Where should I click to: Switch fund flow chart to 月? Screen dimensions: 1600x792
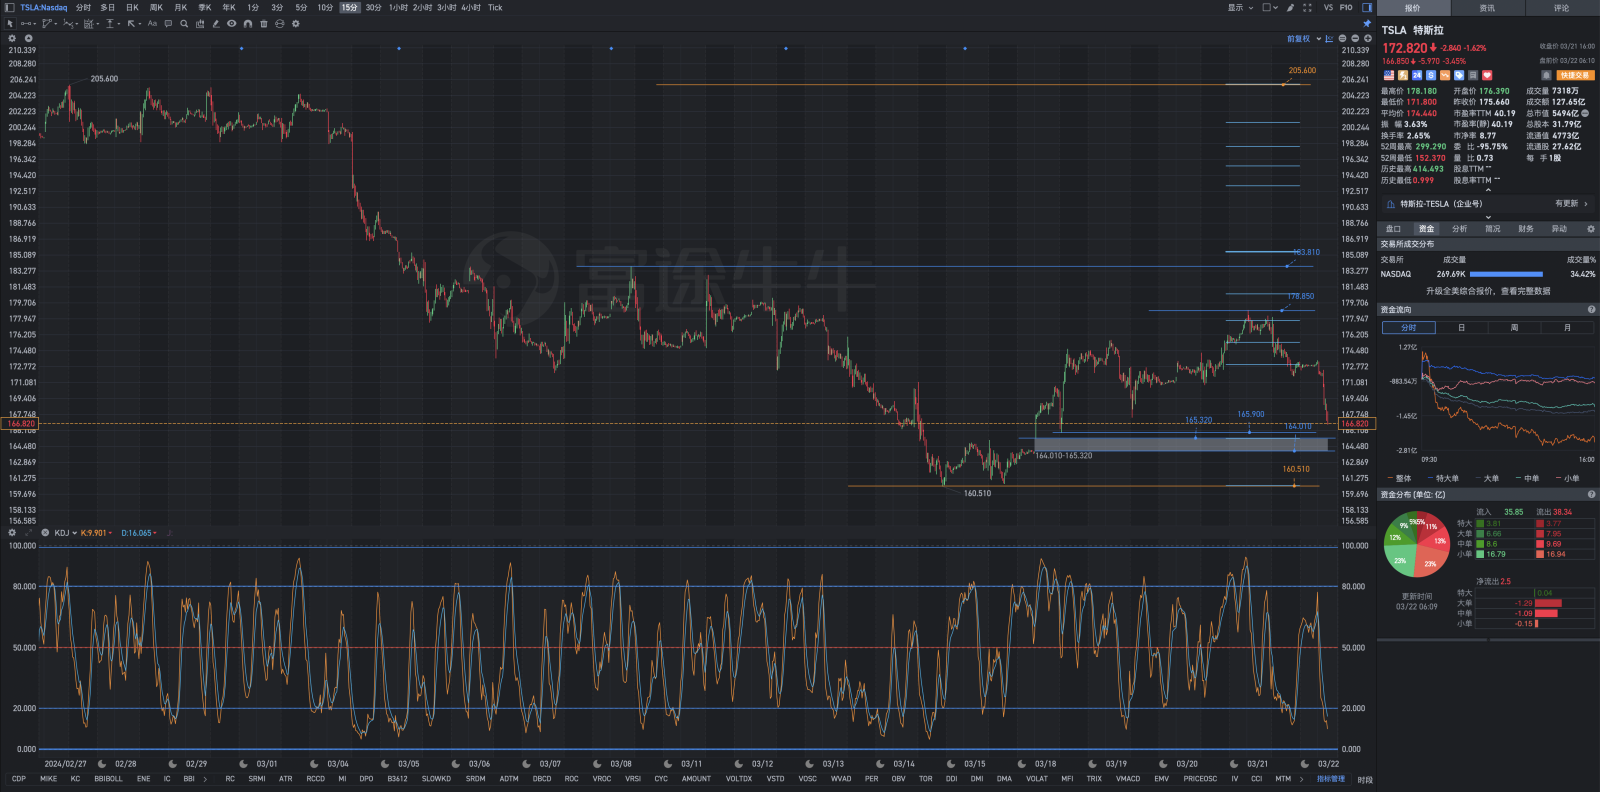tap(1567, 328)
